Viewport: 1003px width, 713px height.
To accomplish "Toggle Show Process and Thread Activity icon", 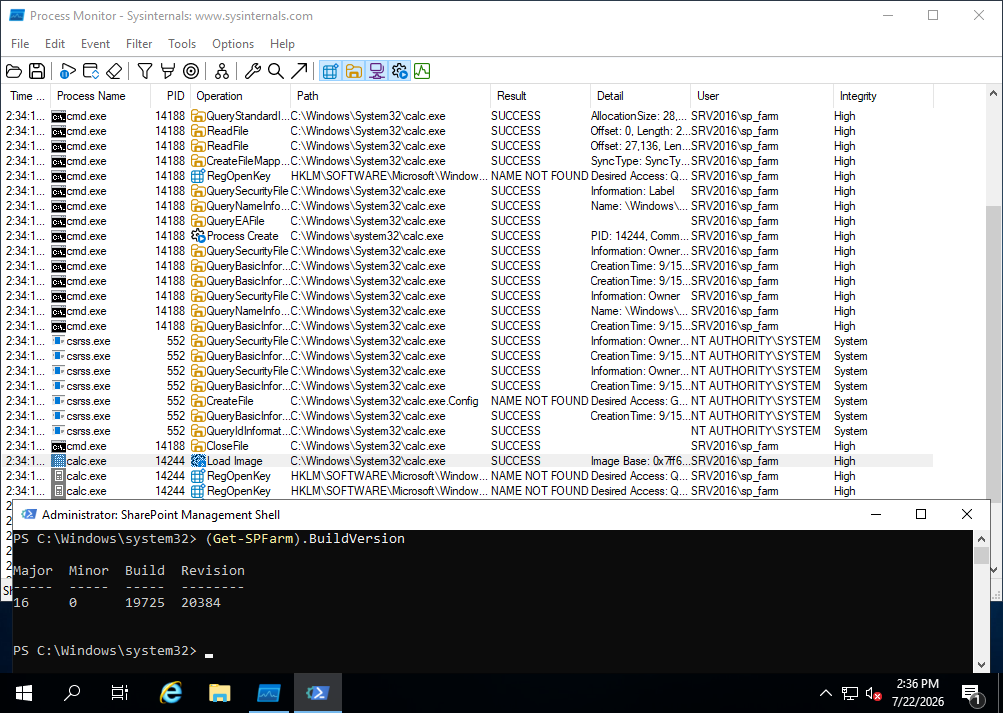I will [x=400, y=71].
